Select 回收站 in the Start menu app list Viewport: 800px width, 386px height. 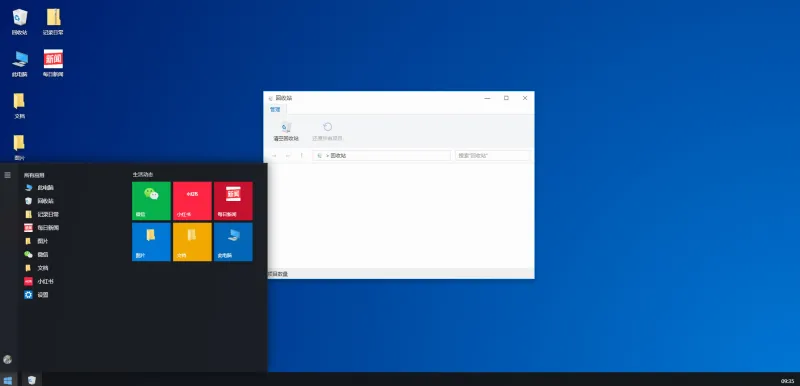[x=40, y=201]
